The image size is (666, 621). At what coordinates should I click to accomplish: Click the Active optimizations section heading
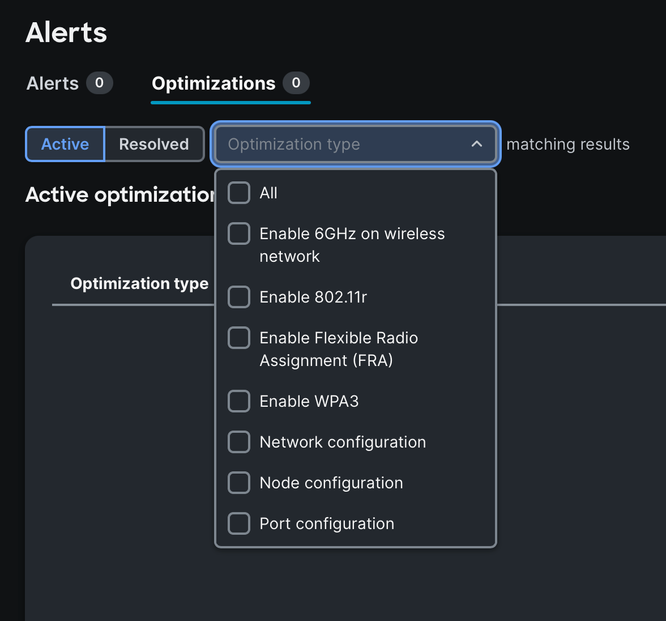(x=119, y=194)
